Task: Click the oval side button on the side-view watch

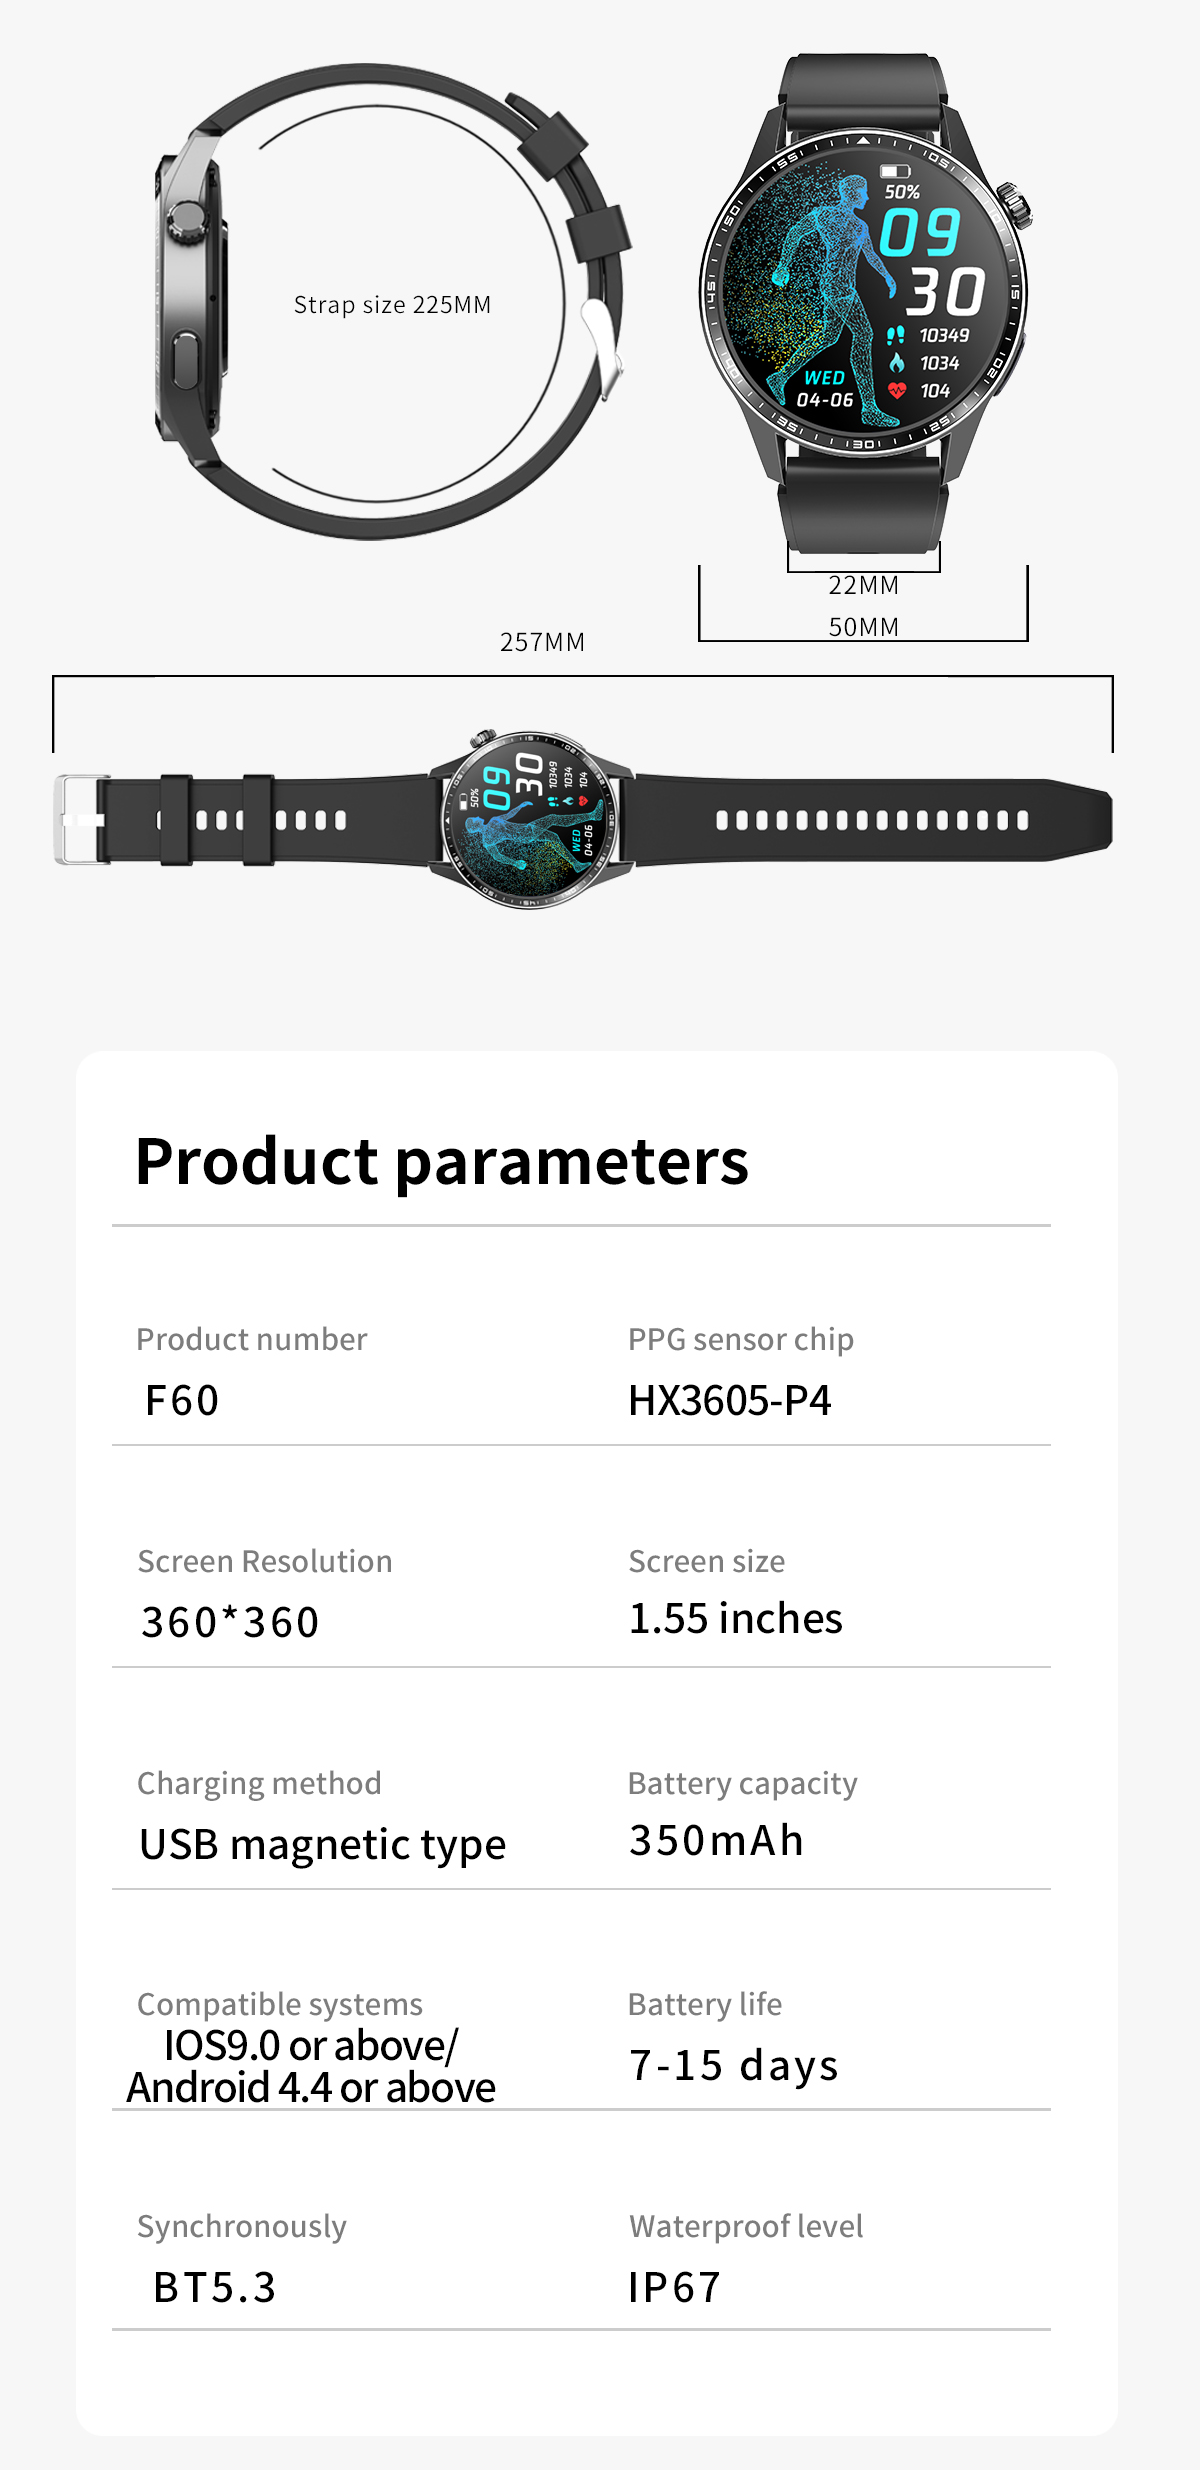Action: coord(185,363)
